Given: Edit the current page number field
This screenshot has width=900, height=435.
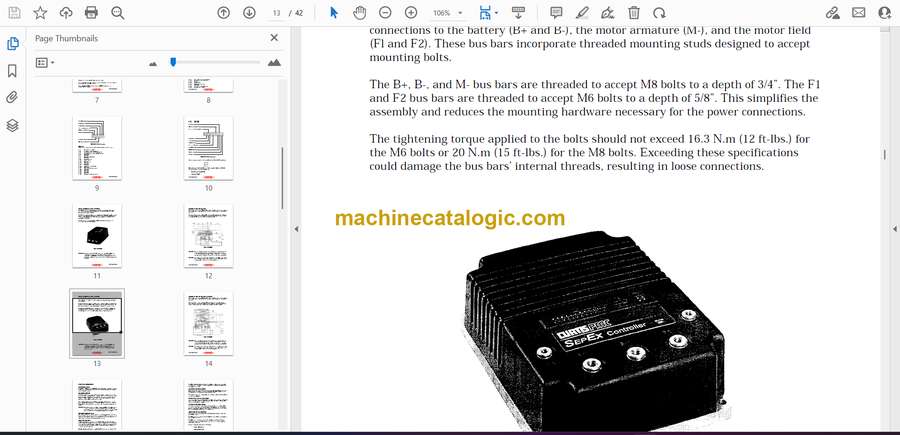Looking at the screenshot, I should pos(276,13).
